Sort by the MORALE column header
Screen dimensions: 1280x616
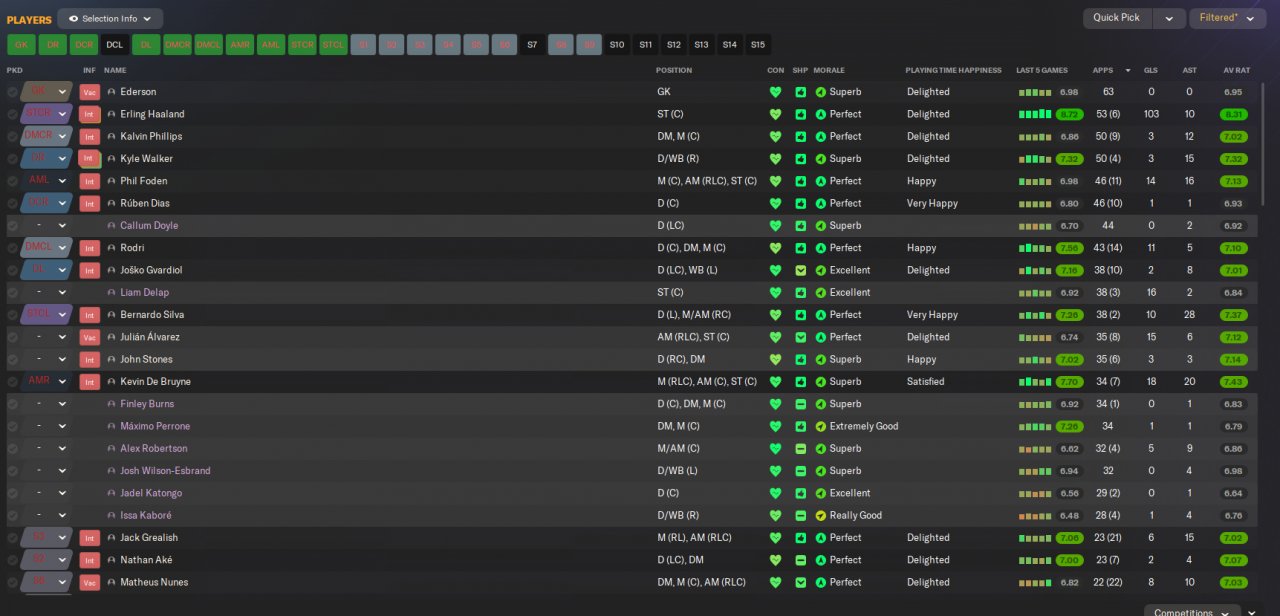pos(829,71)
